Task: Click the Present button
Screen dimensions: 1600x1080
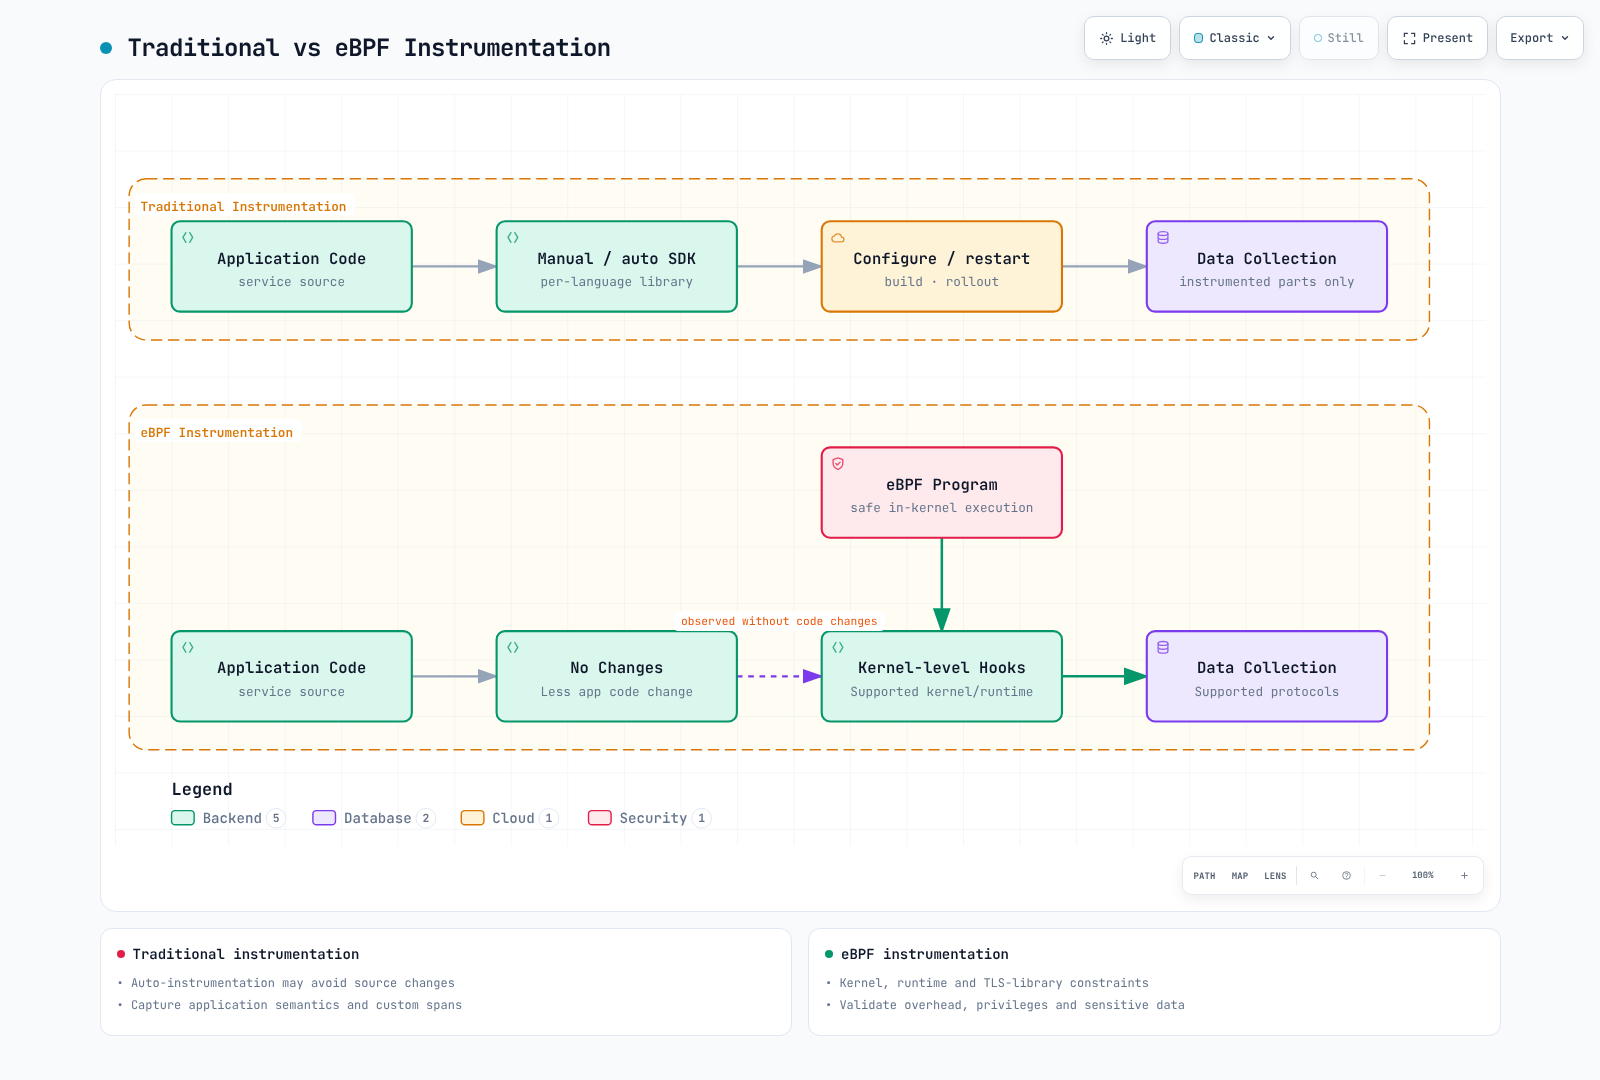Action: [x=1437, y=38]
